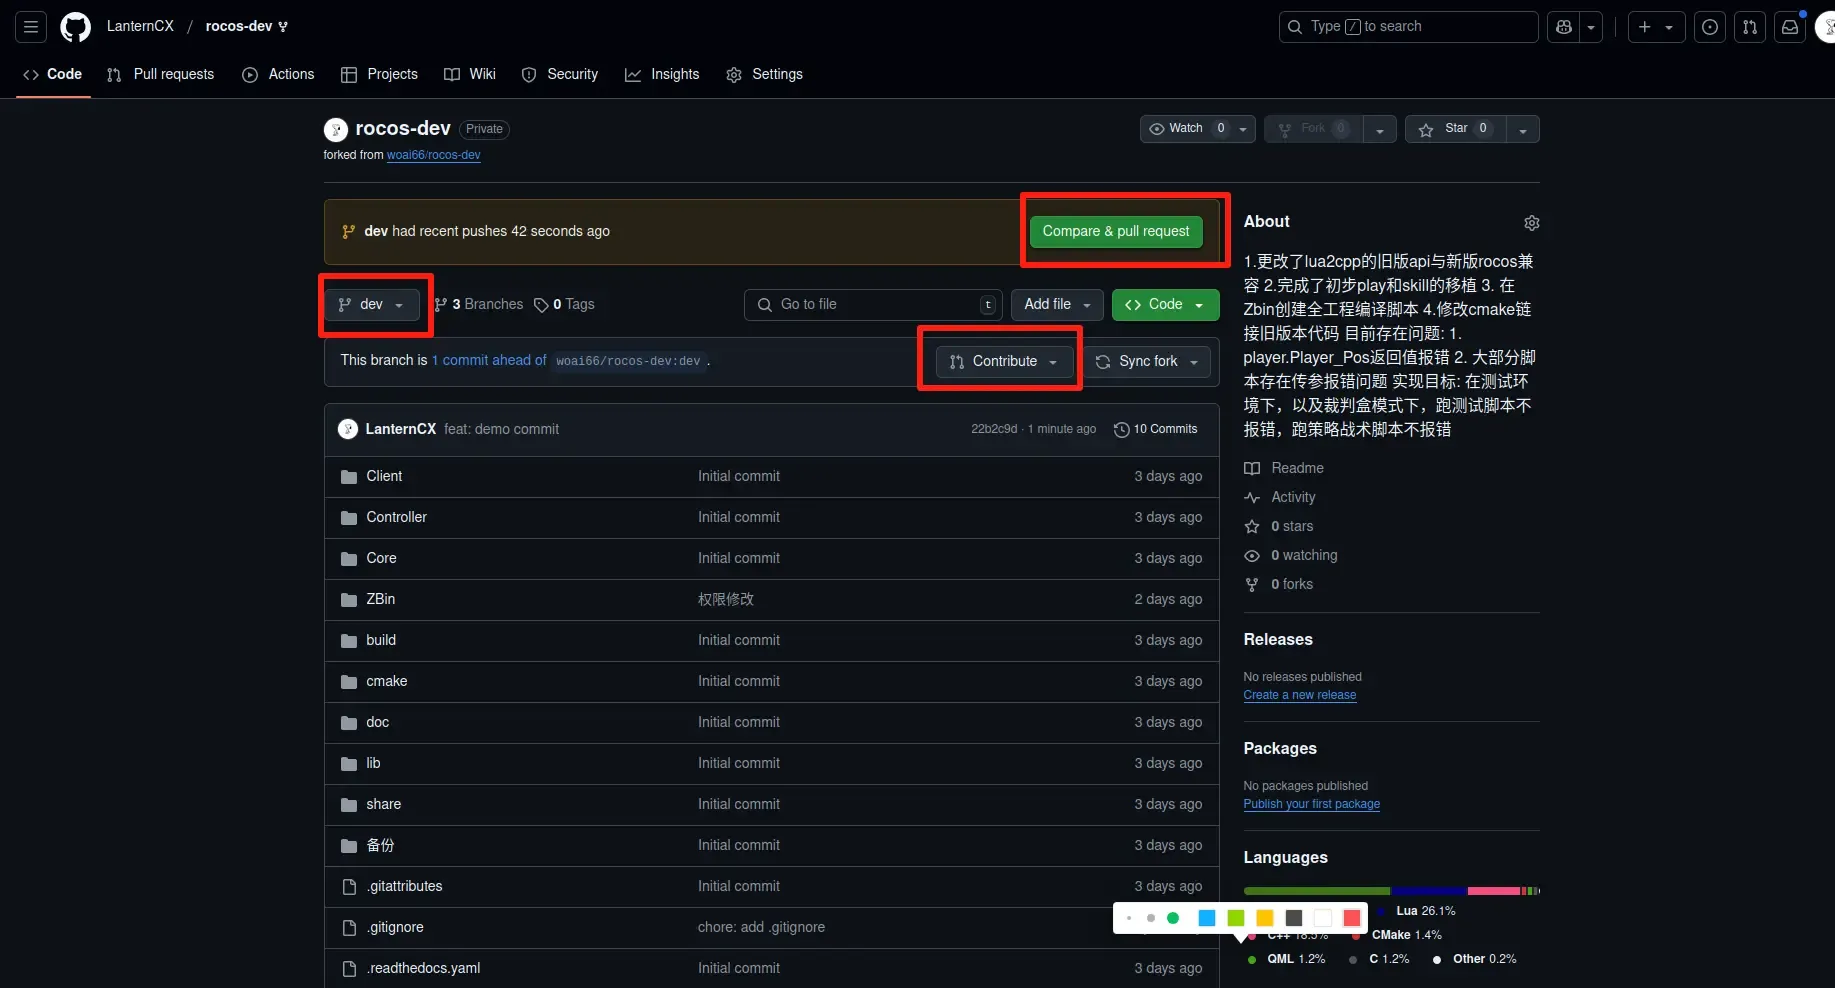Open the Issues icon in header
This screenshot has height=988, width=1835.
[1710, 27]
